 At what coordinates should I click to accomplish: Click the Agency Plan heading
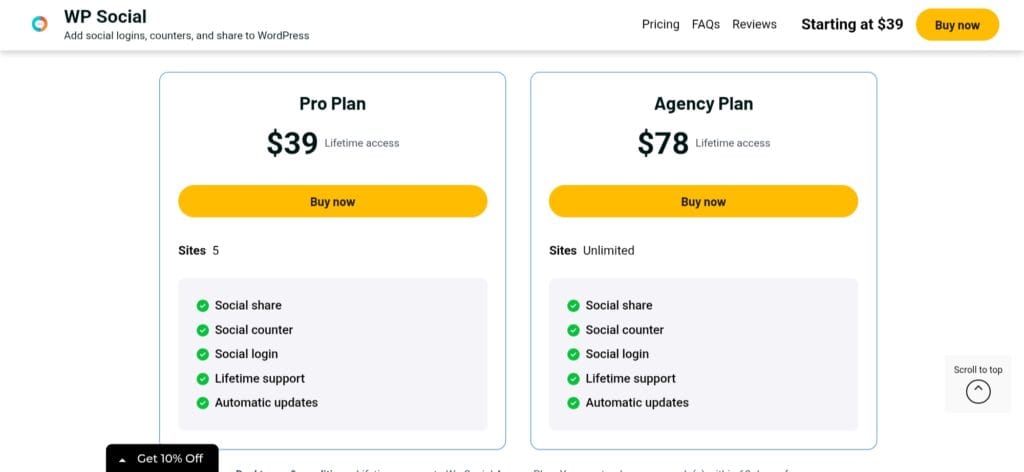pyautogui.click(x=703, y=104)
